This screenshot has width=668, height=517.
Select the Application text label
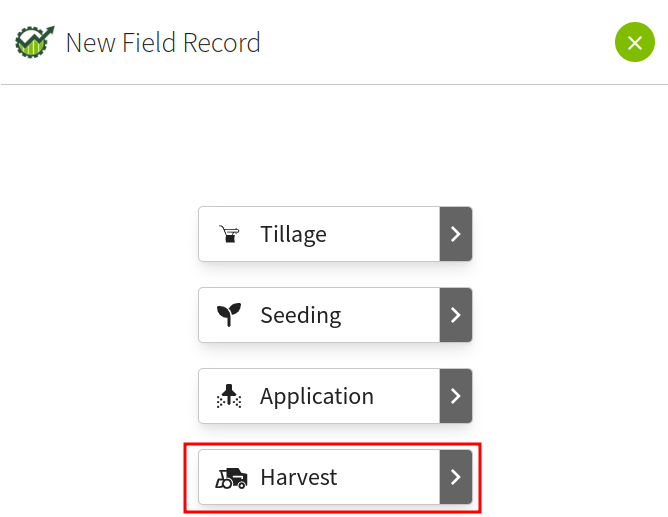pos(316,396)
